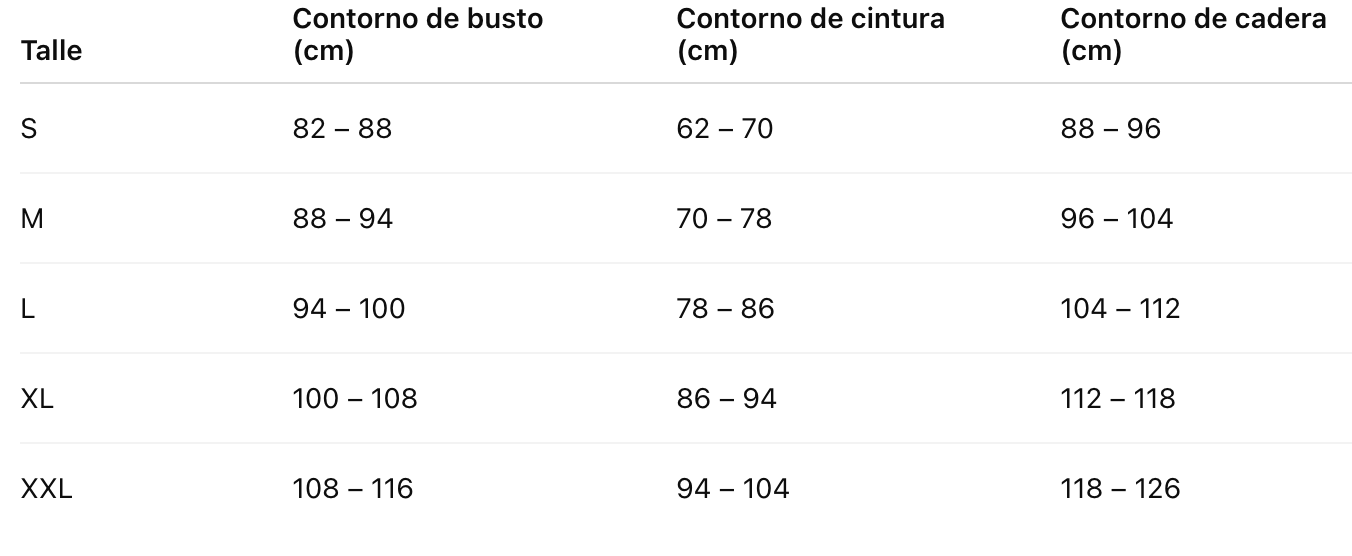This screenshot has height=556, width=1352.
Task: Select the XL size row label
Action: coord(37,399)
